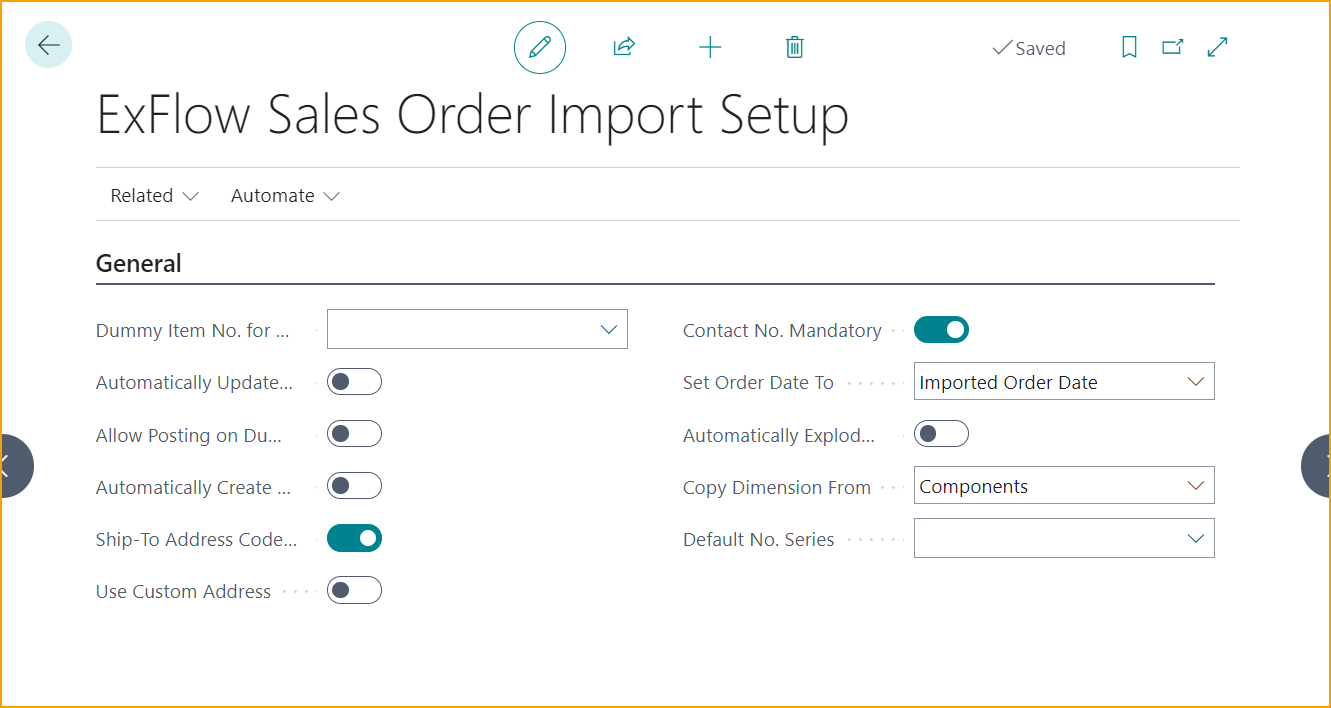Image resolution: width=1331 pixels, height=708 pixels.
Task: Click the Edit pencil icon
Action: [540, 47]
